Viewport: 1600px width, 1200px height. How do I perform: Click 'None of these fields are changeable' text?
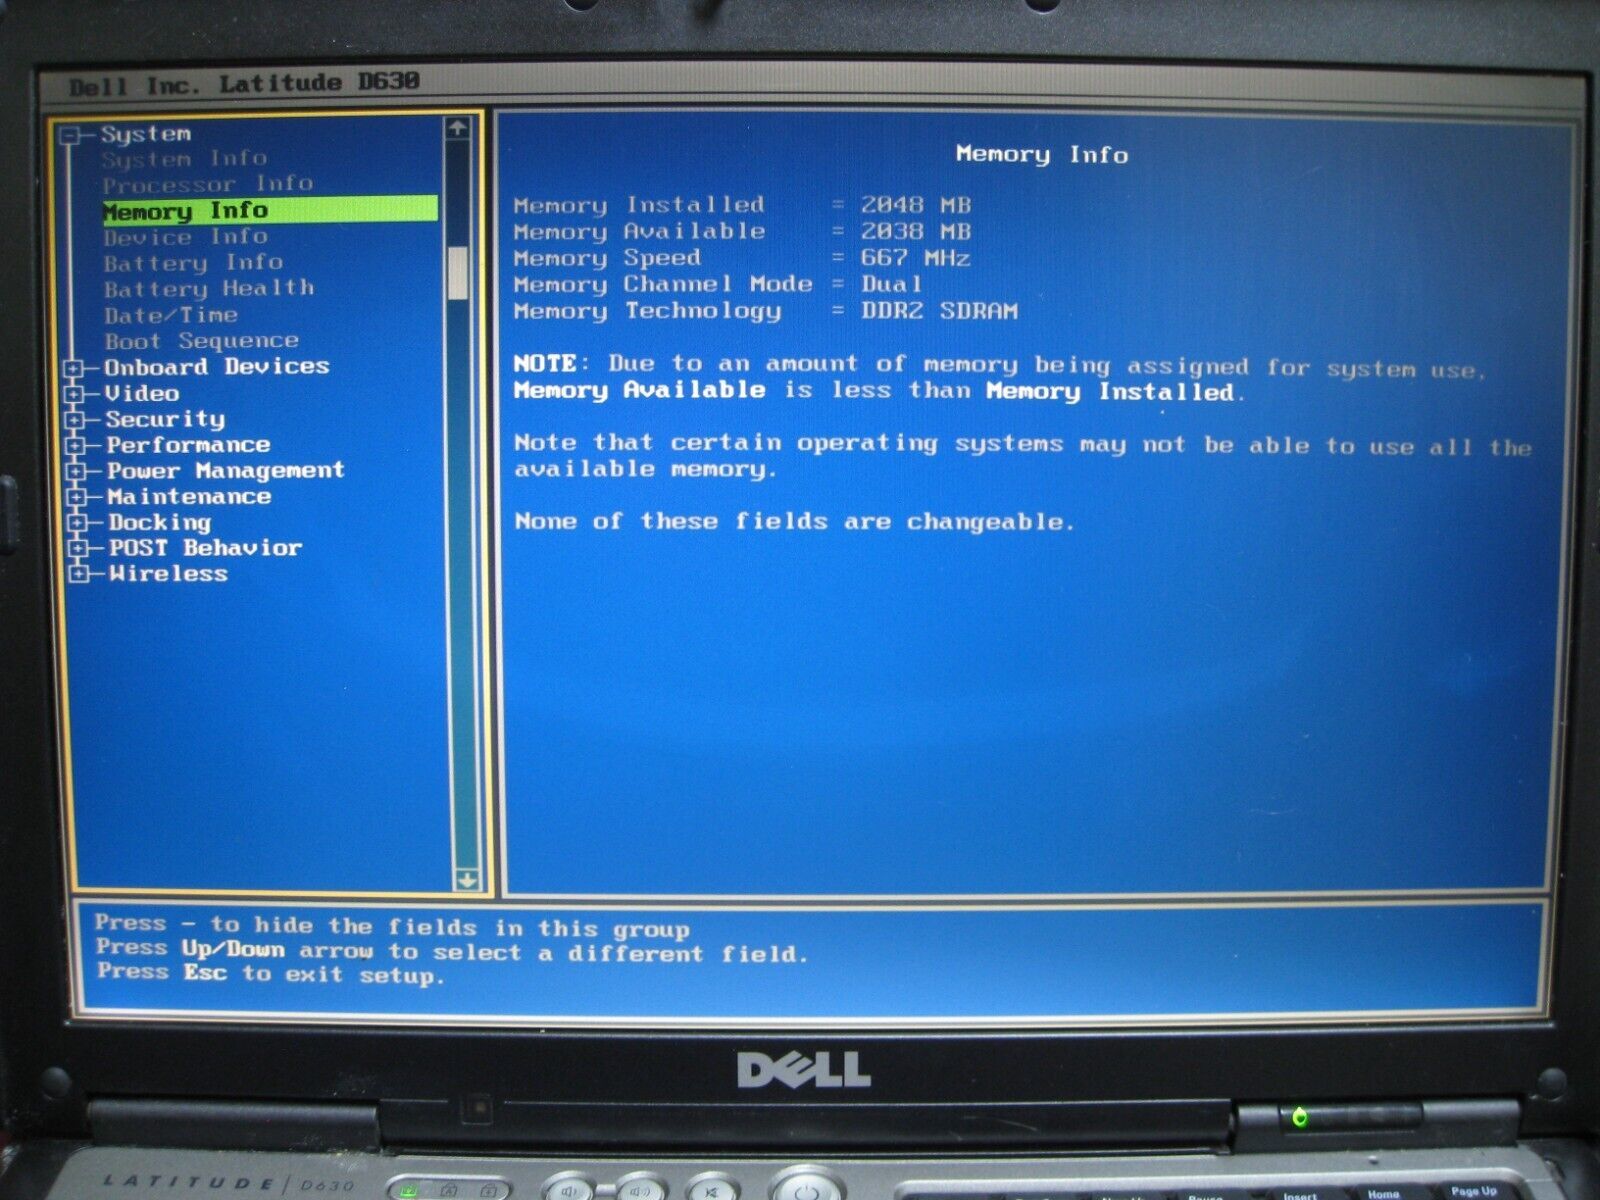(794, 521)
